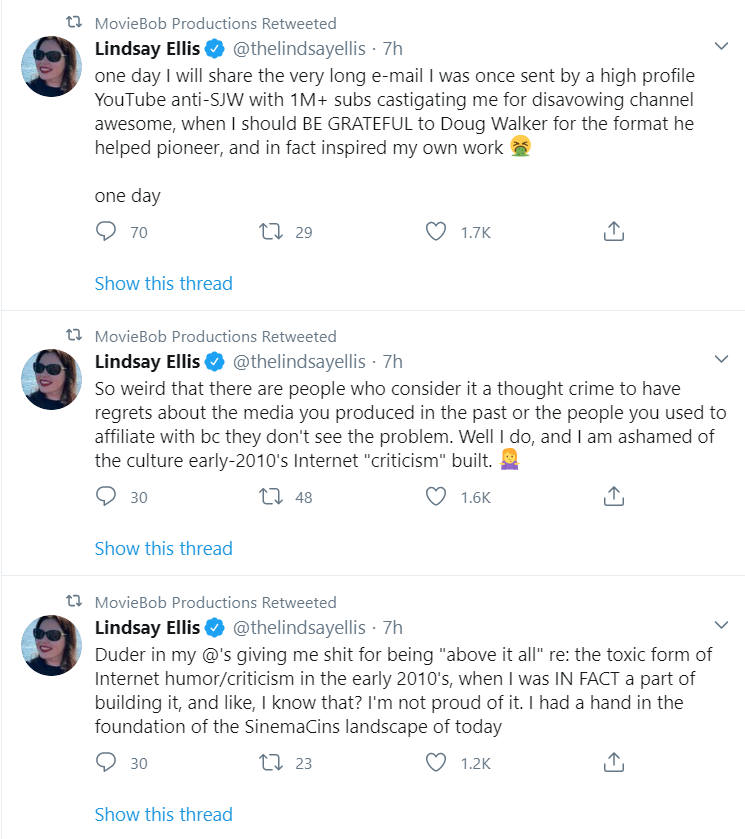Reply to the Doug Walker email tweet
Image resolution: width=745 pixels, height=839 pixels.
106,232
